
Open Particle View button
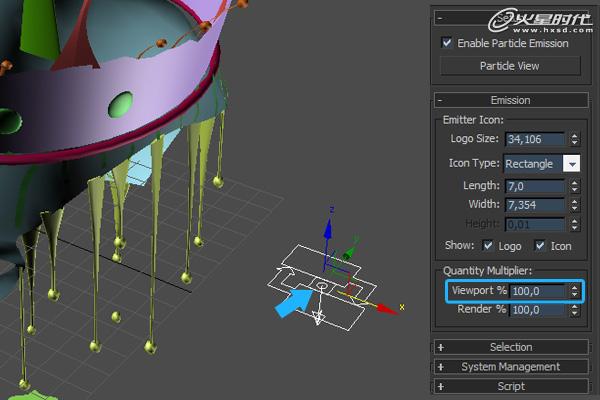pos(510,66)
